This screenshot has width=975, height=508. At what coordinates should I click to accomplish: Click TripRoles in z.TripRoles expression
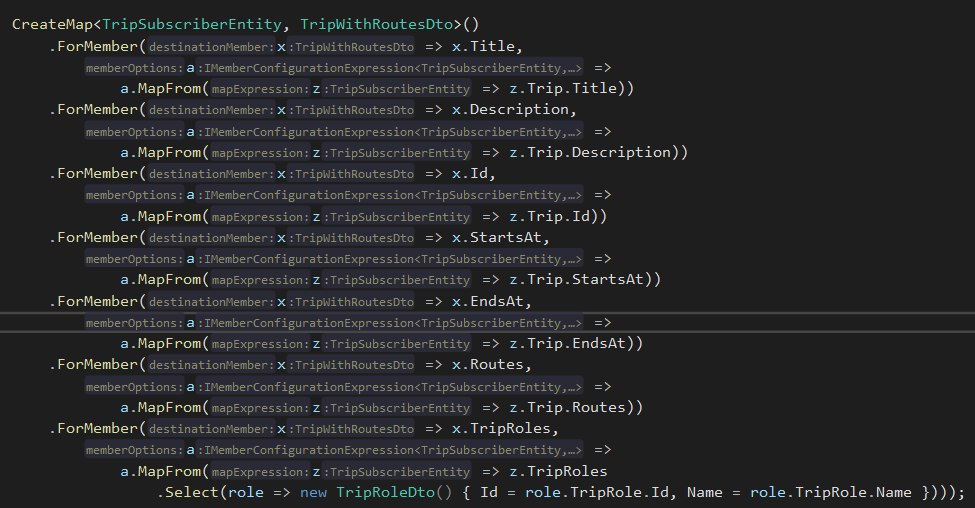567,471
